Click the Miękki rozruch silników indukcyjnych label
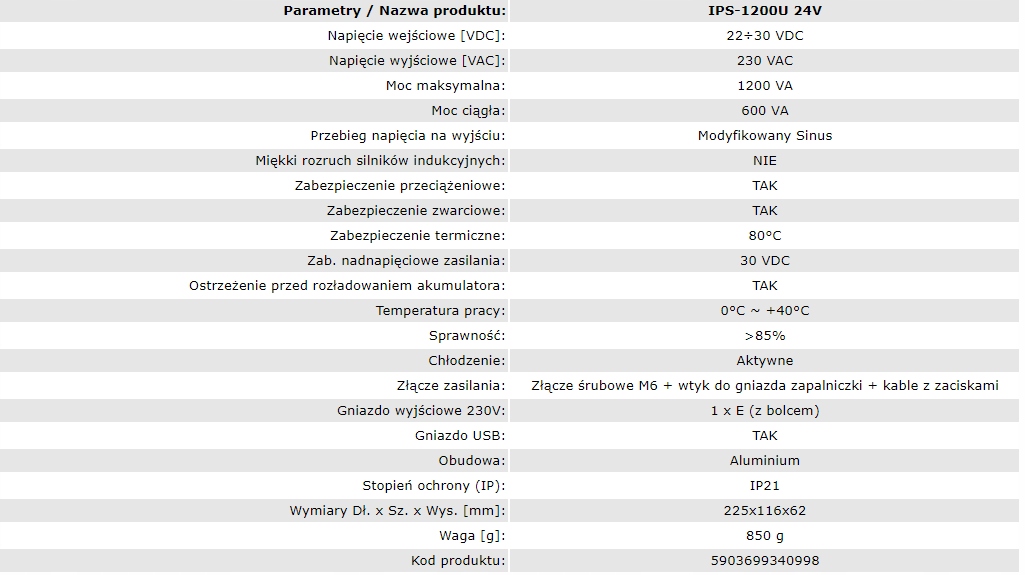This screenshot has height=575, width=1026. (x=380, y=161)
